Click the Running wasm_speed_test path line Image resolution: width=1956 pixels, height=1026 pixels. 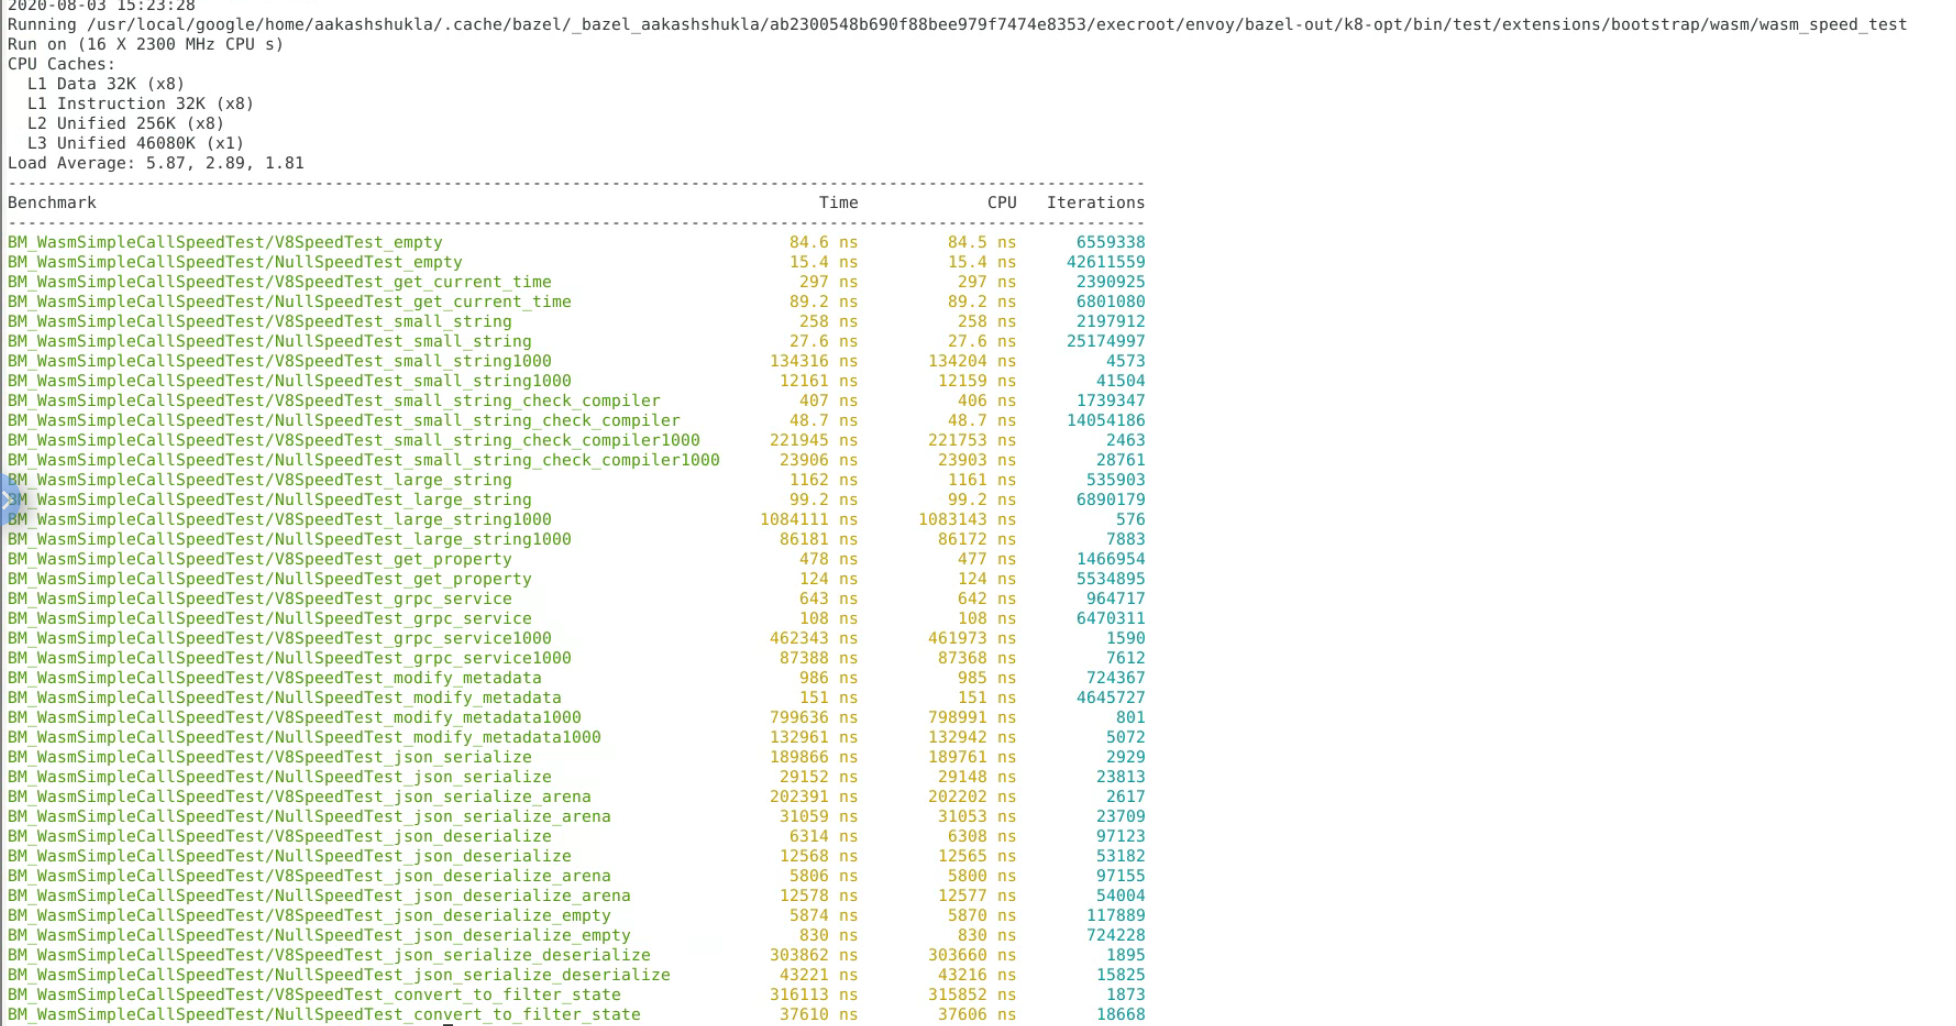pyautogui.click(x=957, y=24)
